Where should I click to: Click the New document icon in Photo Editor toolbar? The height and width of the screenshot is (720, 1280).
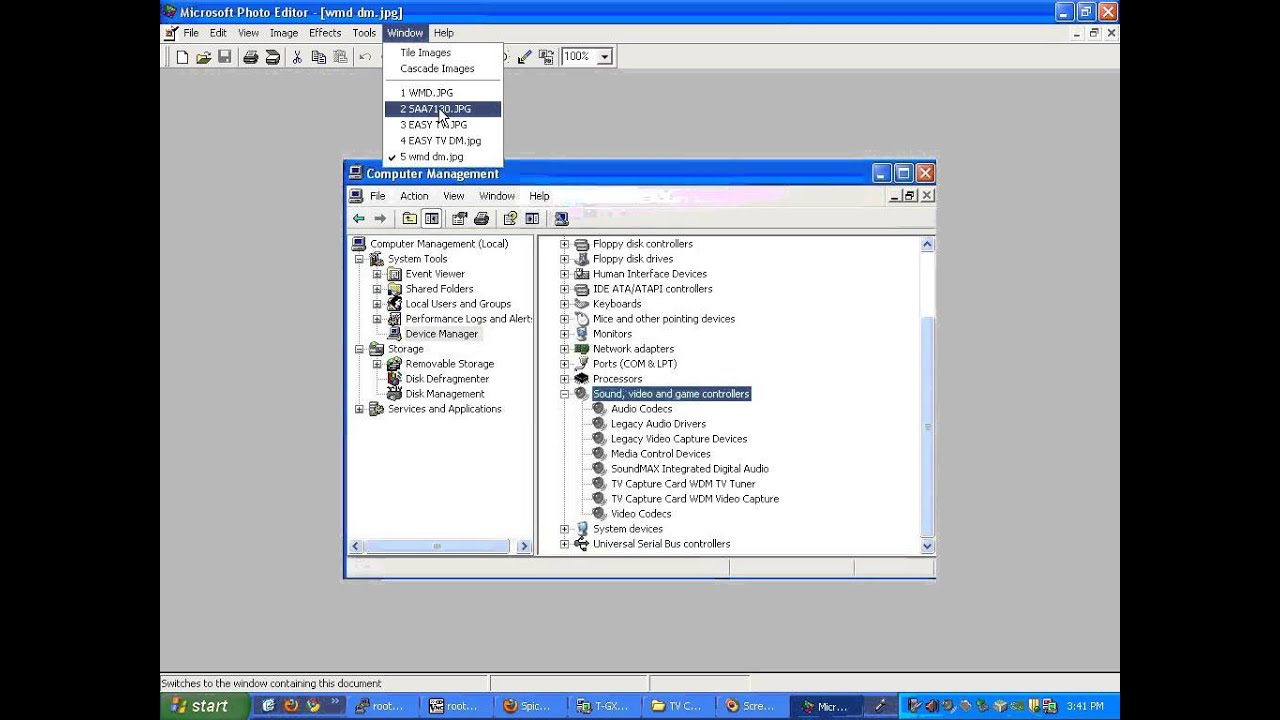pyautogui.click(x=182, y=57)
